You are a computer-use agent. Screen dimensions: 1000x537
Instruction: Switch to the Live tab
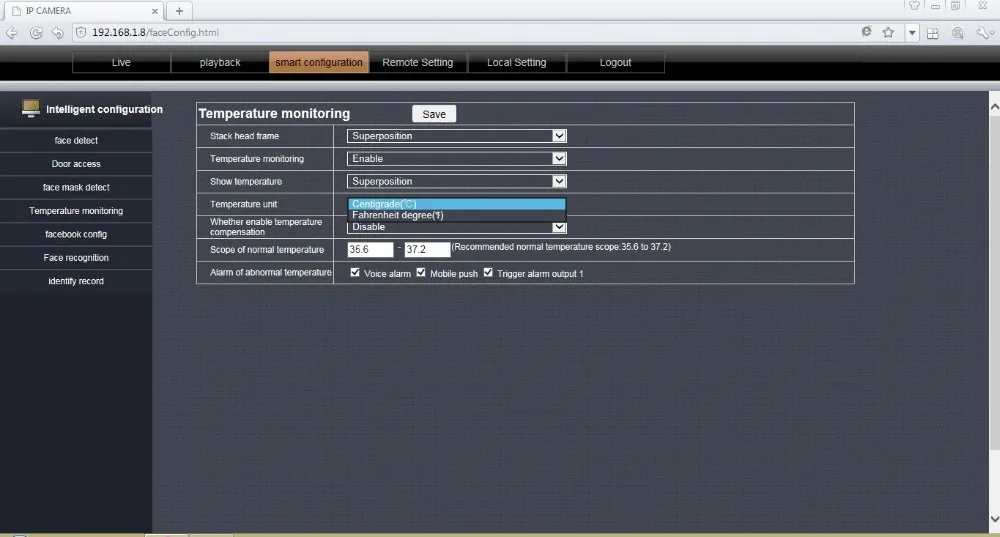point(121,63)
